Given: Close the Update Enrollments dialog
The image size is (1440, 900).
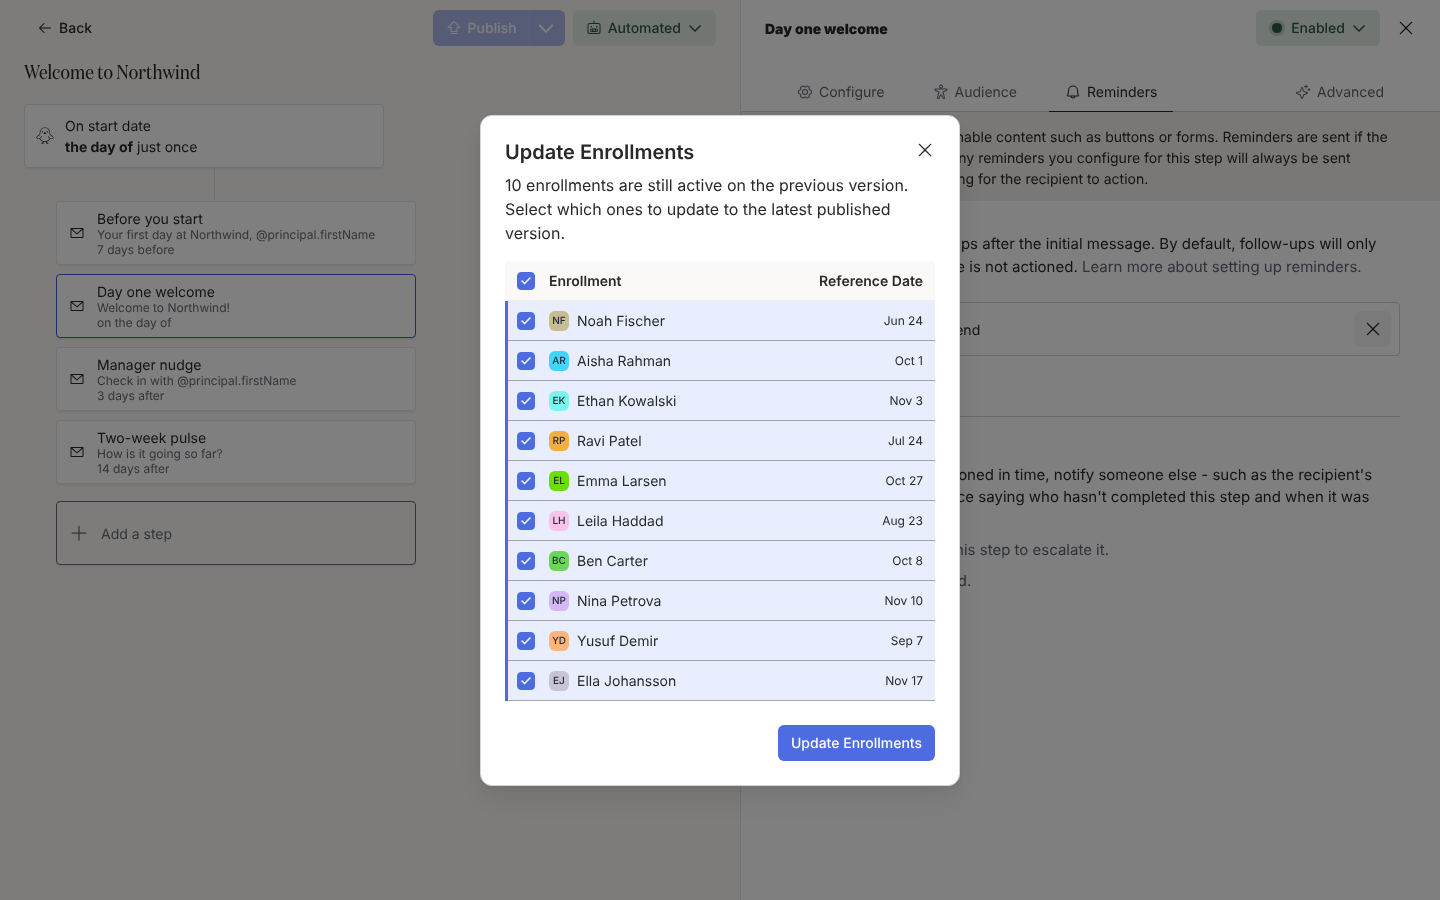Looking at the screenshot, I should point(925,150).
